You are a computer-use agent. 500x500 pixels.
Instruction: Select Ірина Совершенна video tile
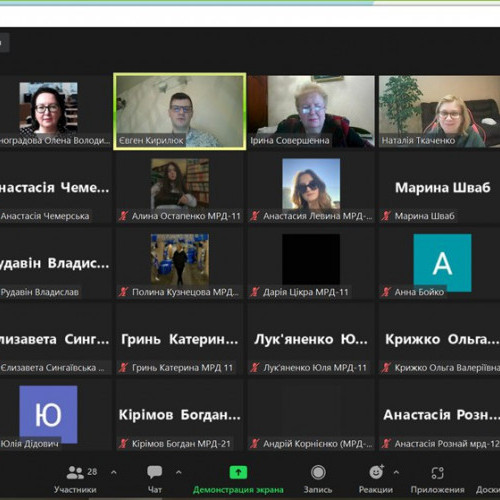(x=311, y=111)
